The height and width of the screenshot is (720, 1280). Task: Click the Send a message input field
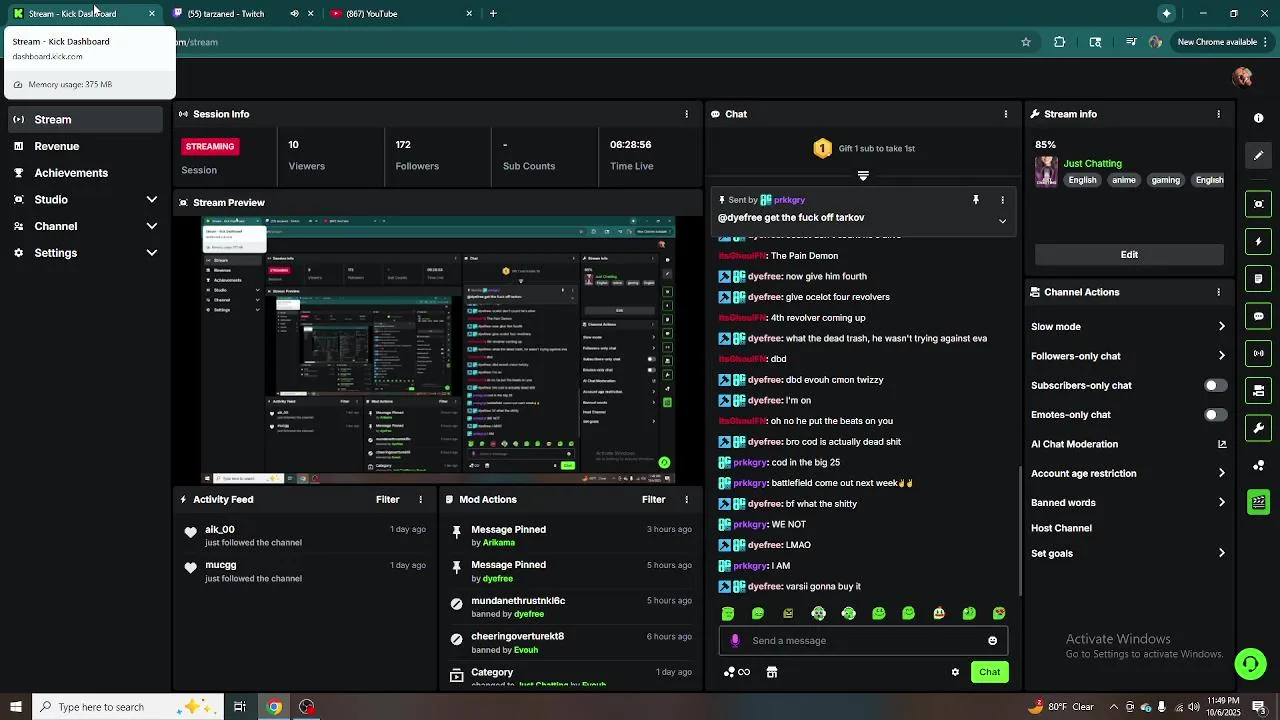click(863, 641)
